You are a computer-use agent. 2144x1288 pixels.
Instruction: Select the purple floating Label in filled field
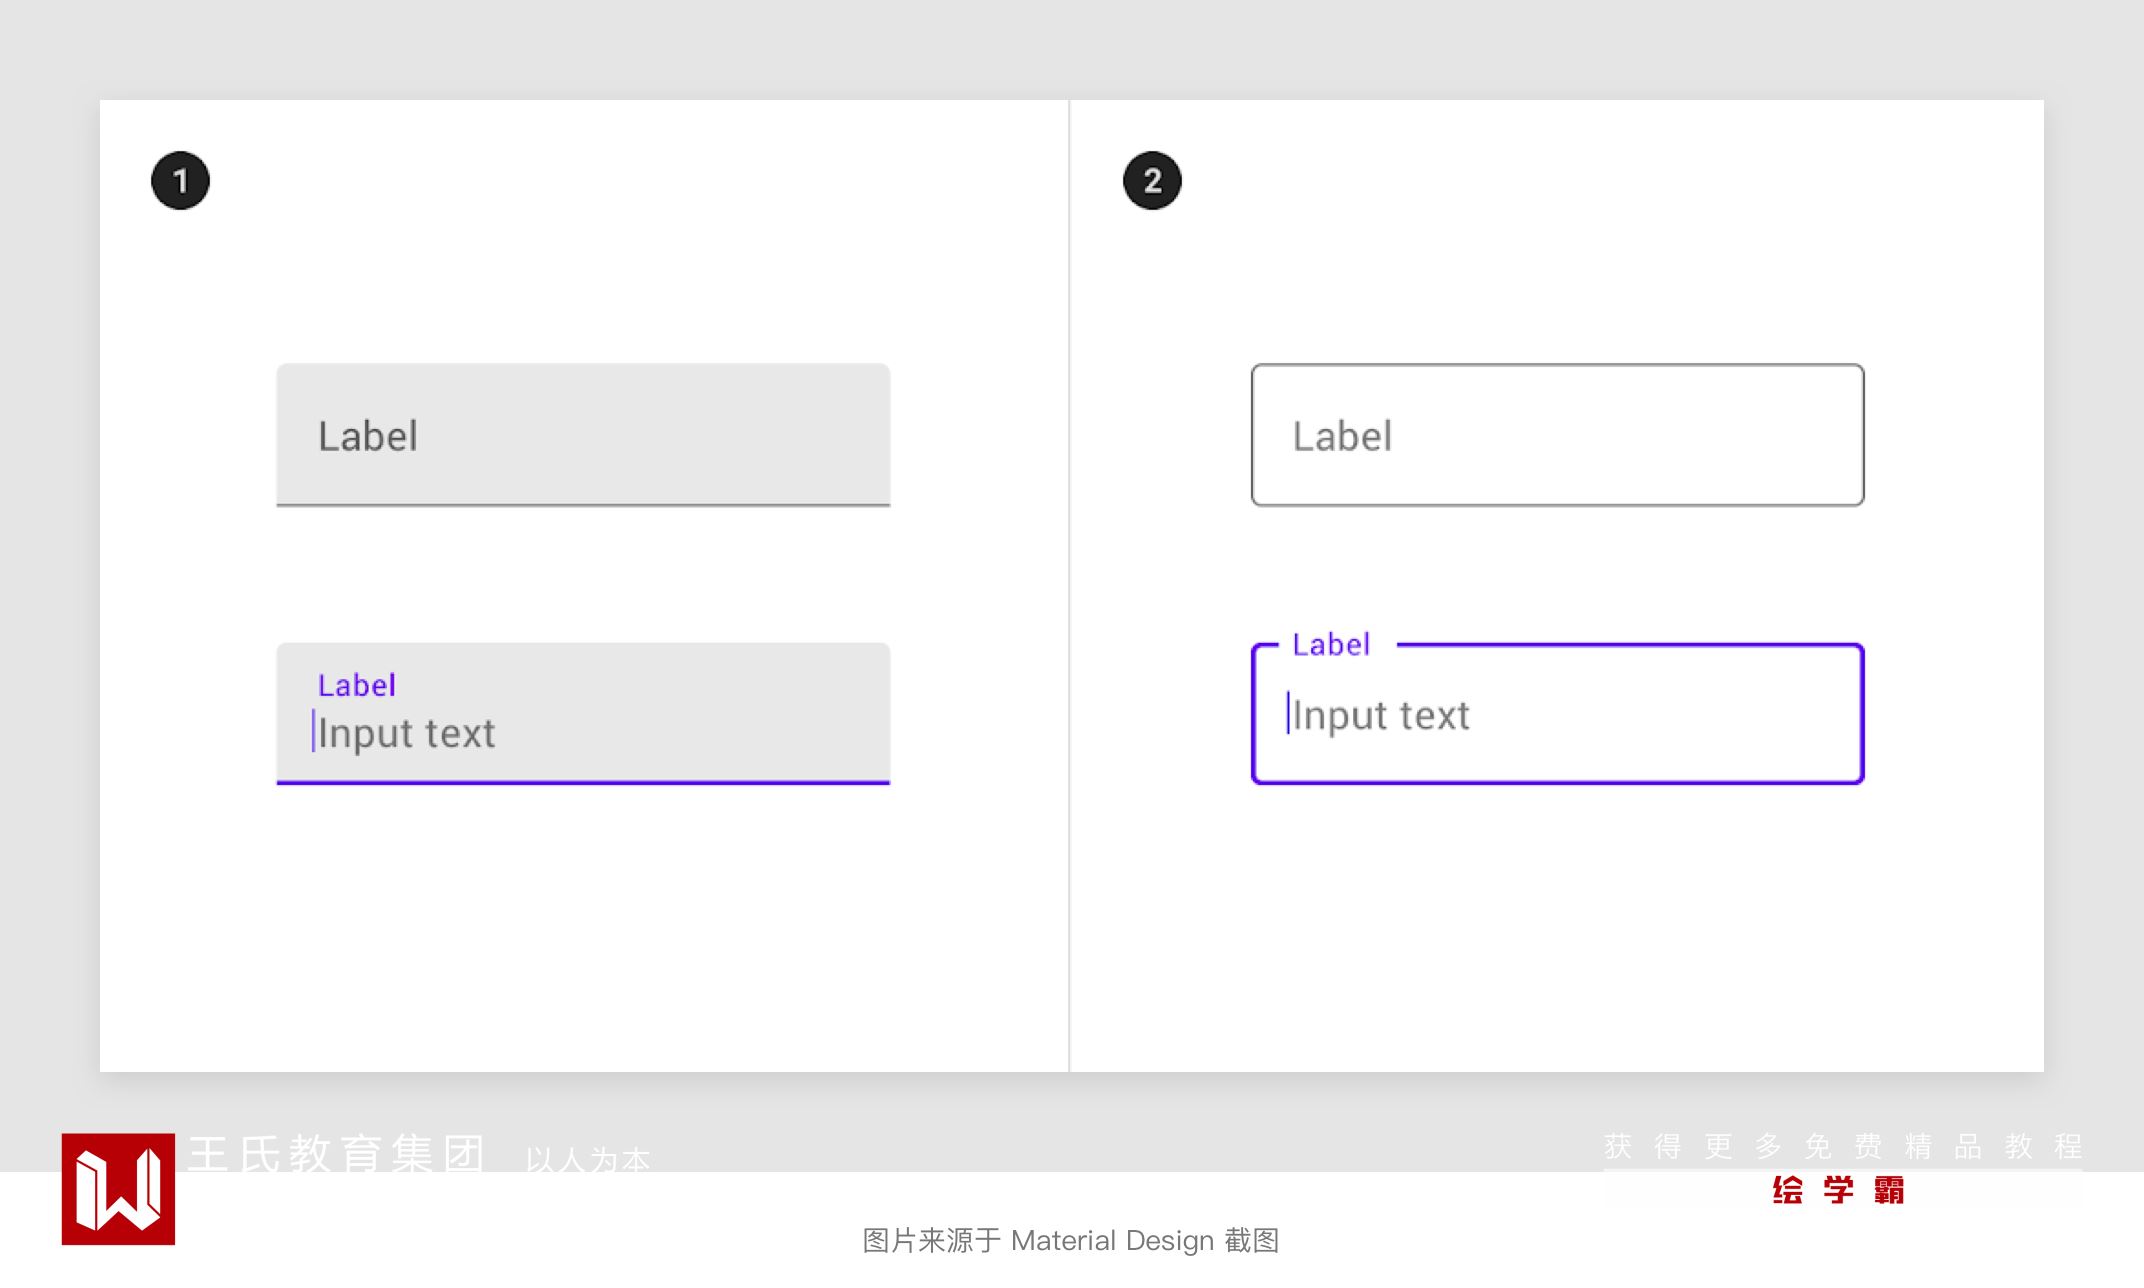pyautogui.click(x=356, y=686)
